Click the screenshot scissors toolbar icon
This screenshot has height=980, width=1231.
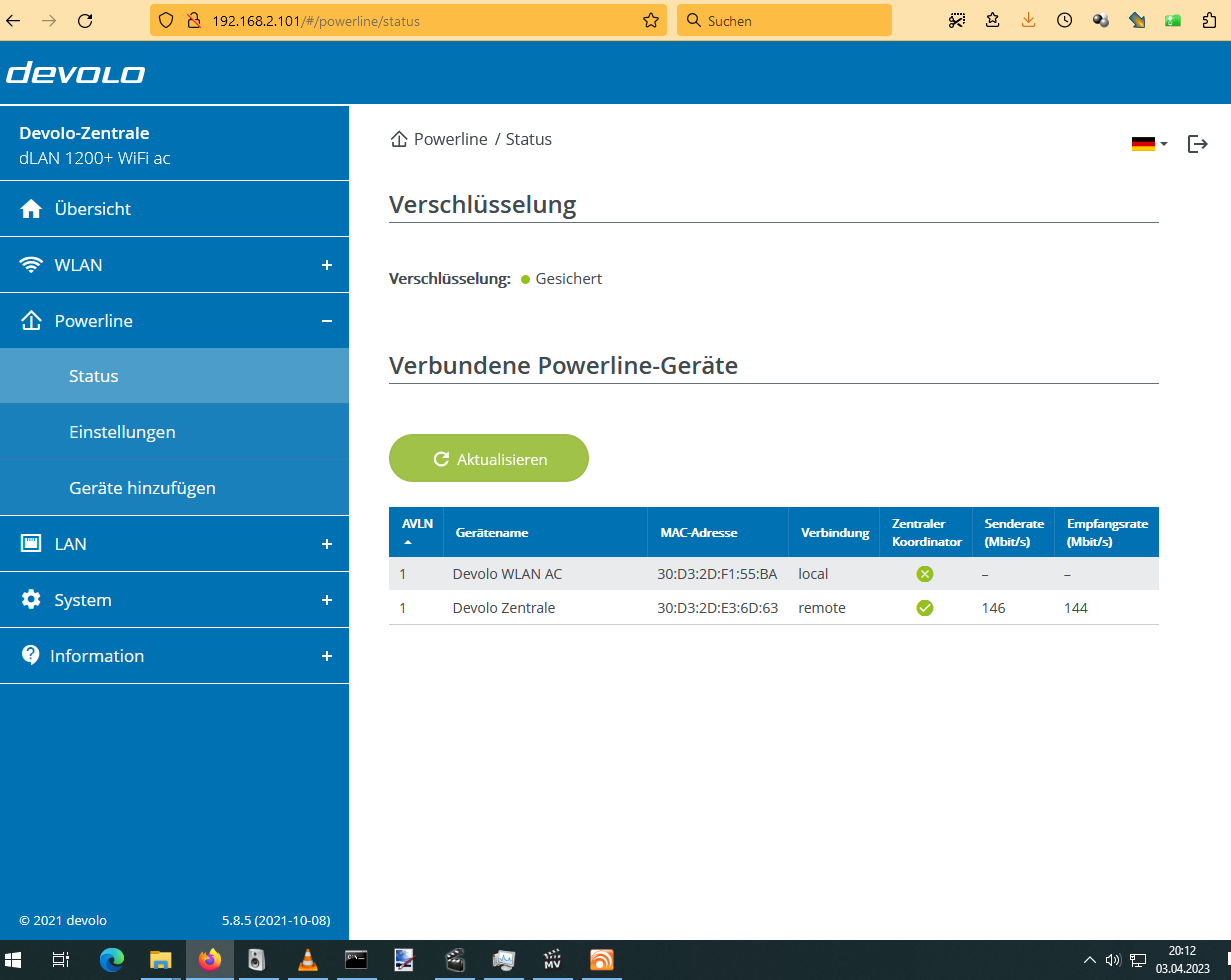tap(957, 20)
